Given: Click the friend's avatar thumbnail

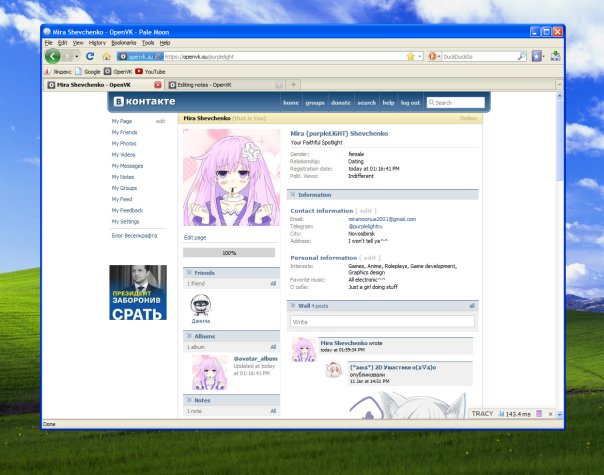Looking at the screenshot, I should (201, 305).
